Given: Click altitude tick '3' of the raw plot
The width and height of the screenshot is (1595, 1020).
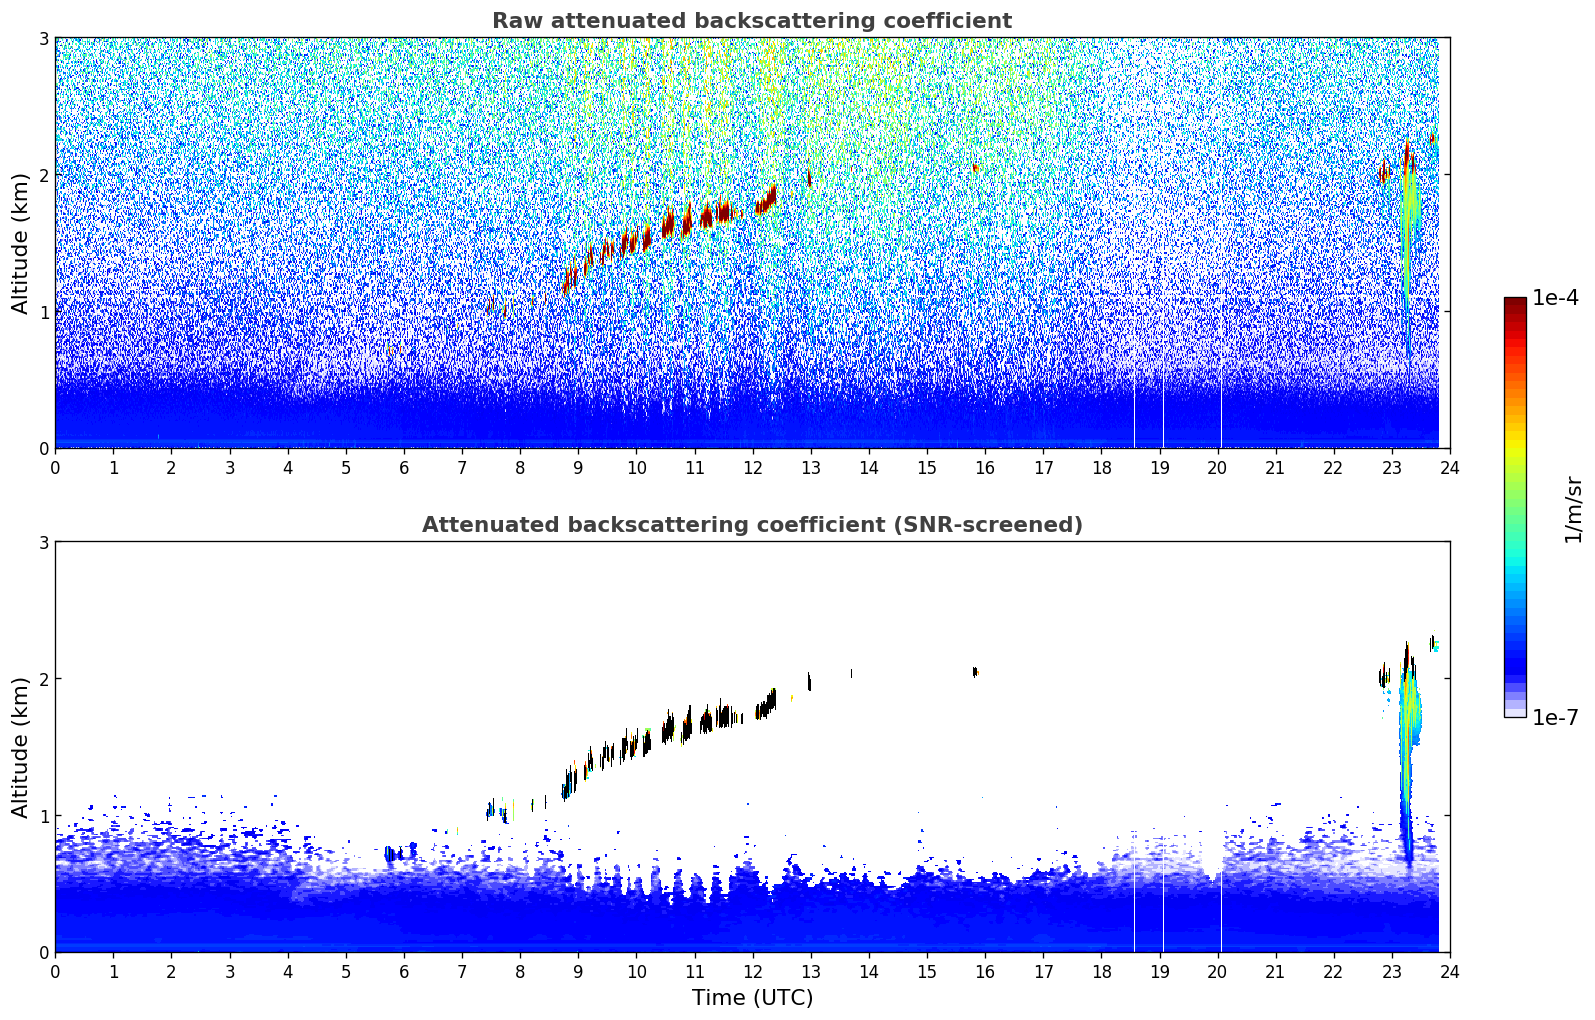Looking at the screenshot, I should (x=43, y=38).
